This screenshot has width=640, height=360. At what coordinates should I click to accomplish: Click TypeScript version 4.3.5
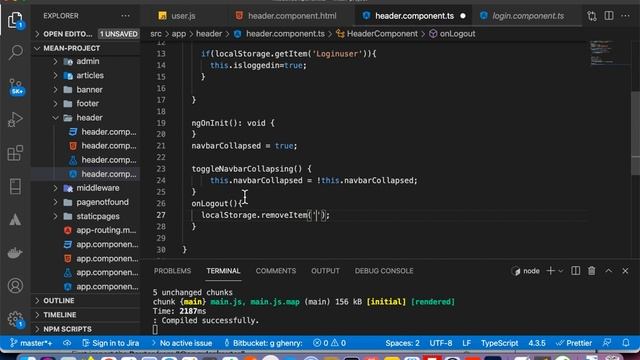coord(537,343)
